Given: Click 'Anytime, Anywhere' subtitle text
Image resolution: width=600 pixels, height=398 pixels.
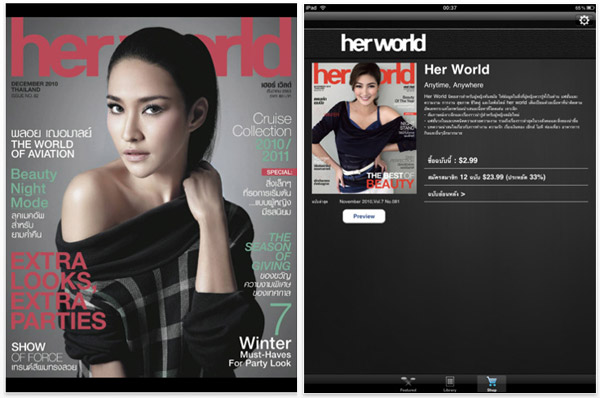Looking at the screenshot, I should click(453, 85).
